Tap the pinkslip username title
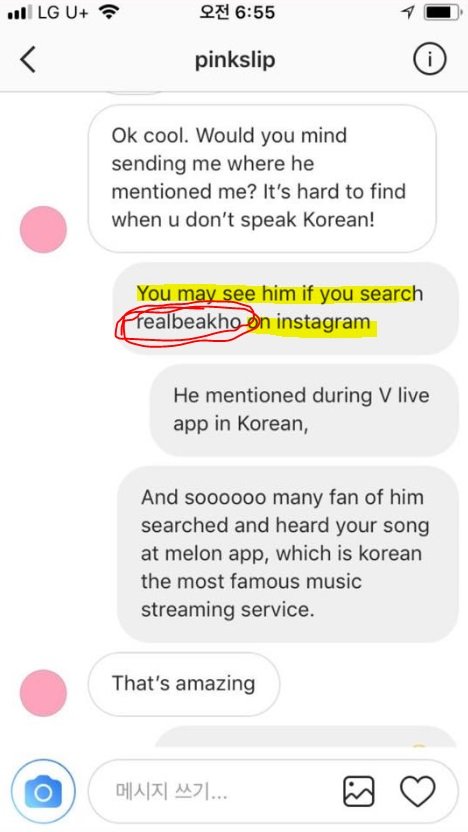The width and height of the screenshot is (468, 832). (x=235, y=60)
